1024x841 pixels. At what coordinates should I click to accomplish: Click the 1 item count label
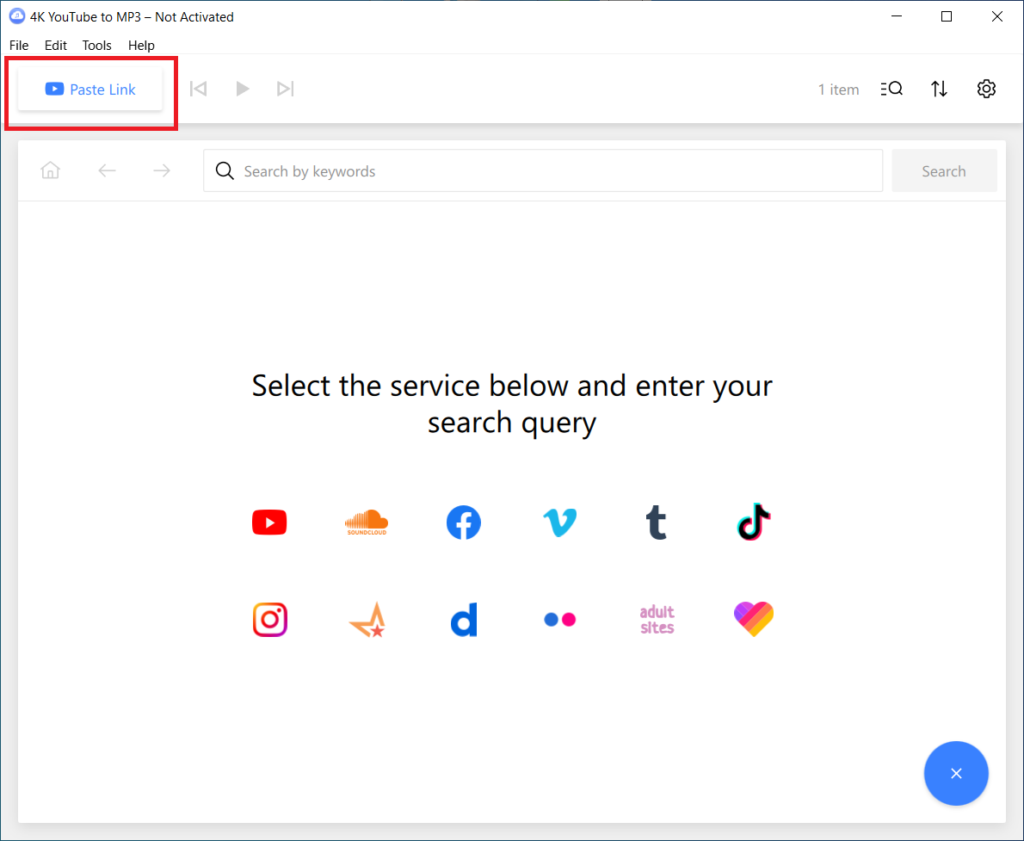click(x=839, y=89)
